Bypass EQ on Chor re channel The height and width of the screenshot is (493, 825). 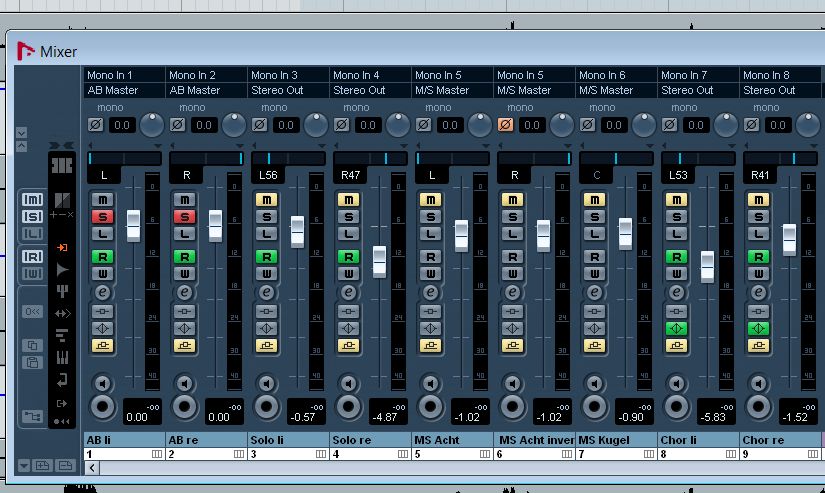click(758, 328)
